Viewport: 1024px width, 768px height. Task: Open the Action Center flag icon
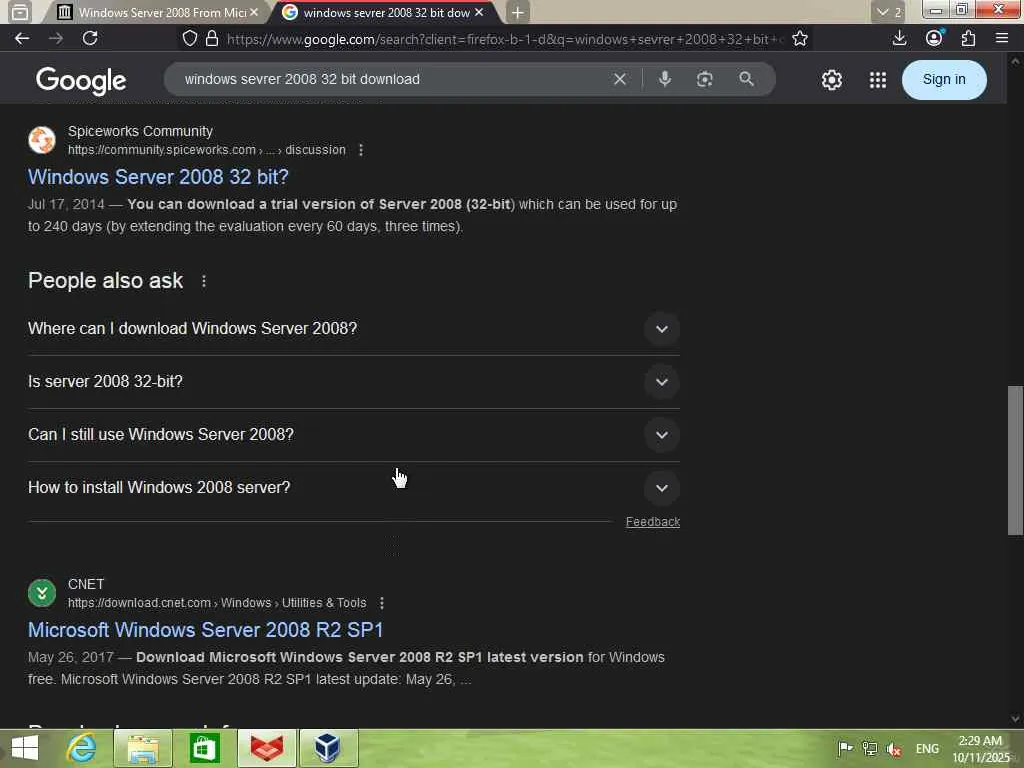845,748
